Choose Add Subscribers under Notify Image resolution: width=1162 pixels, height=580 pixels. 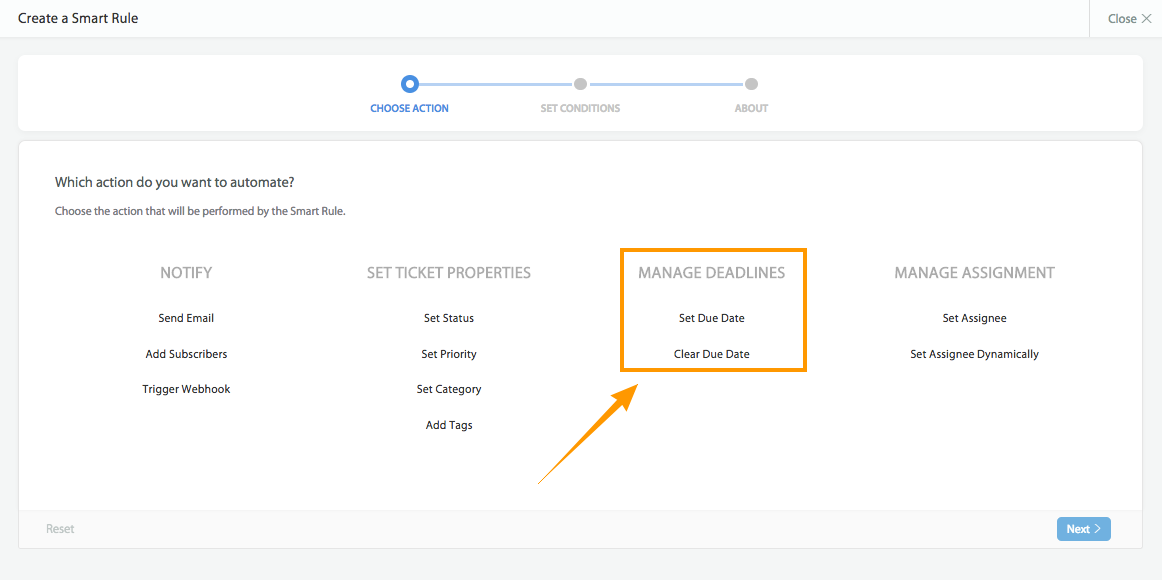click(186, 353)
